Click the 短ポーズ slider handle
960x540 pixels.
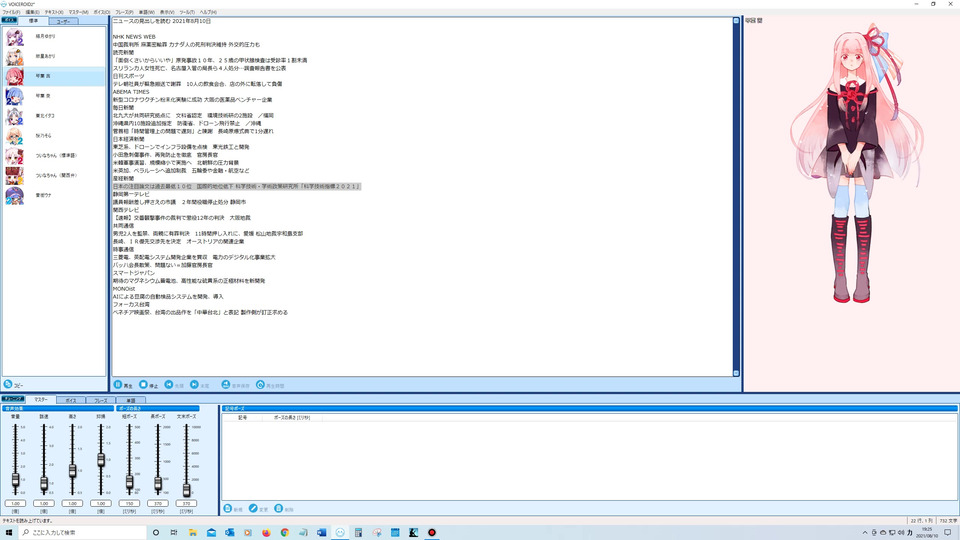pyautogui.click(x=129, y=483)
